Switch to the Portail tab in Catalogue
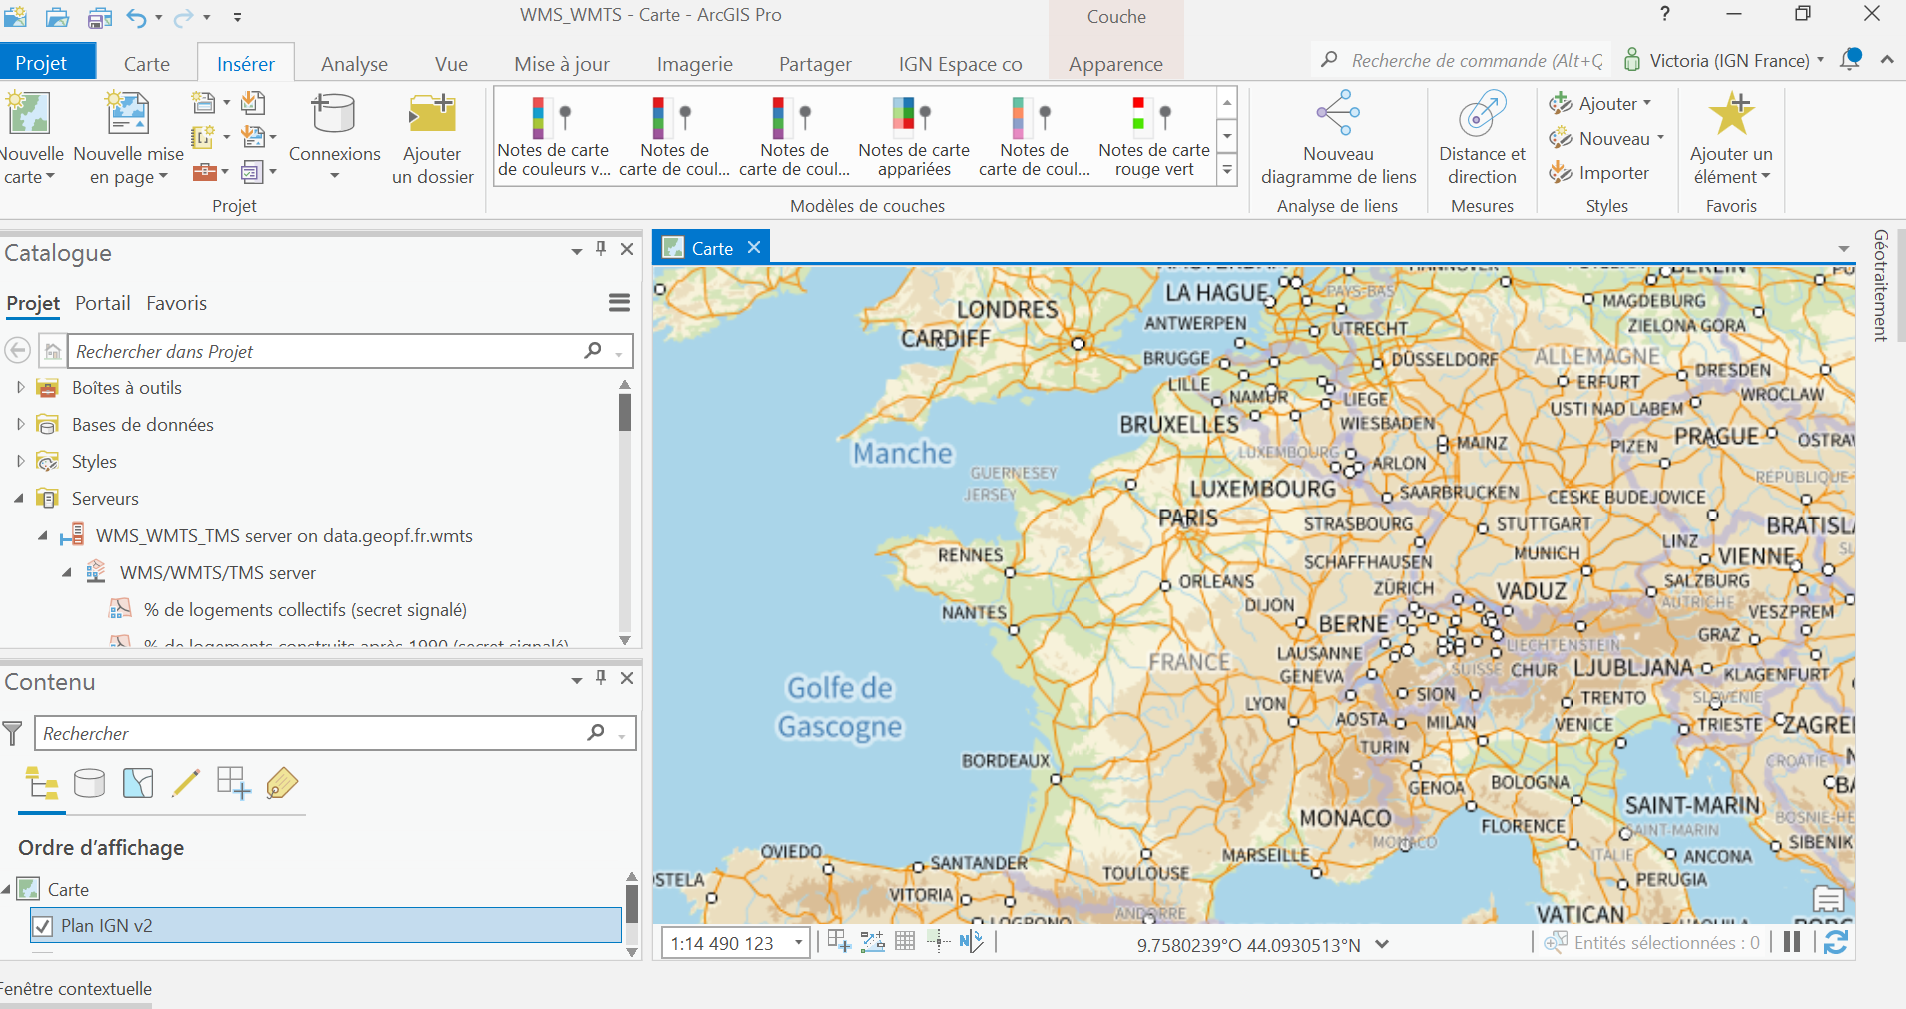 103,303
